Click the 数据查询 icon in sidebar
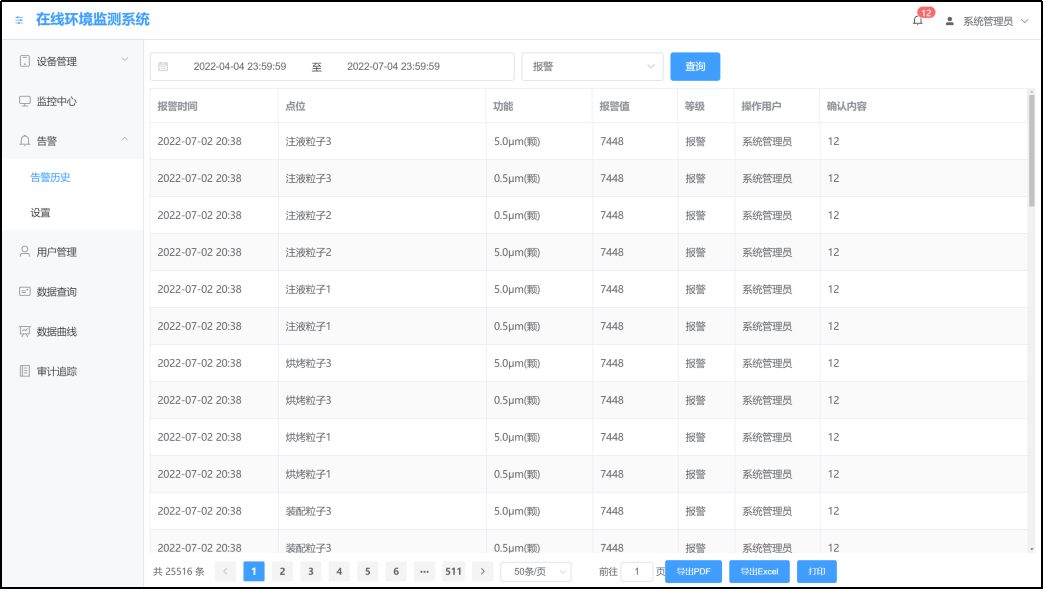This screenshot has height=591, width=1044. (x=25, y=292)
